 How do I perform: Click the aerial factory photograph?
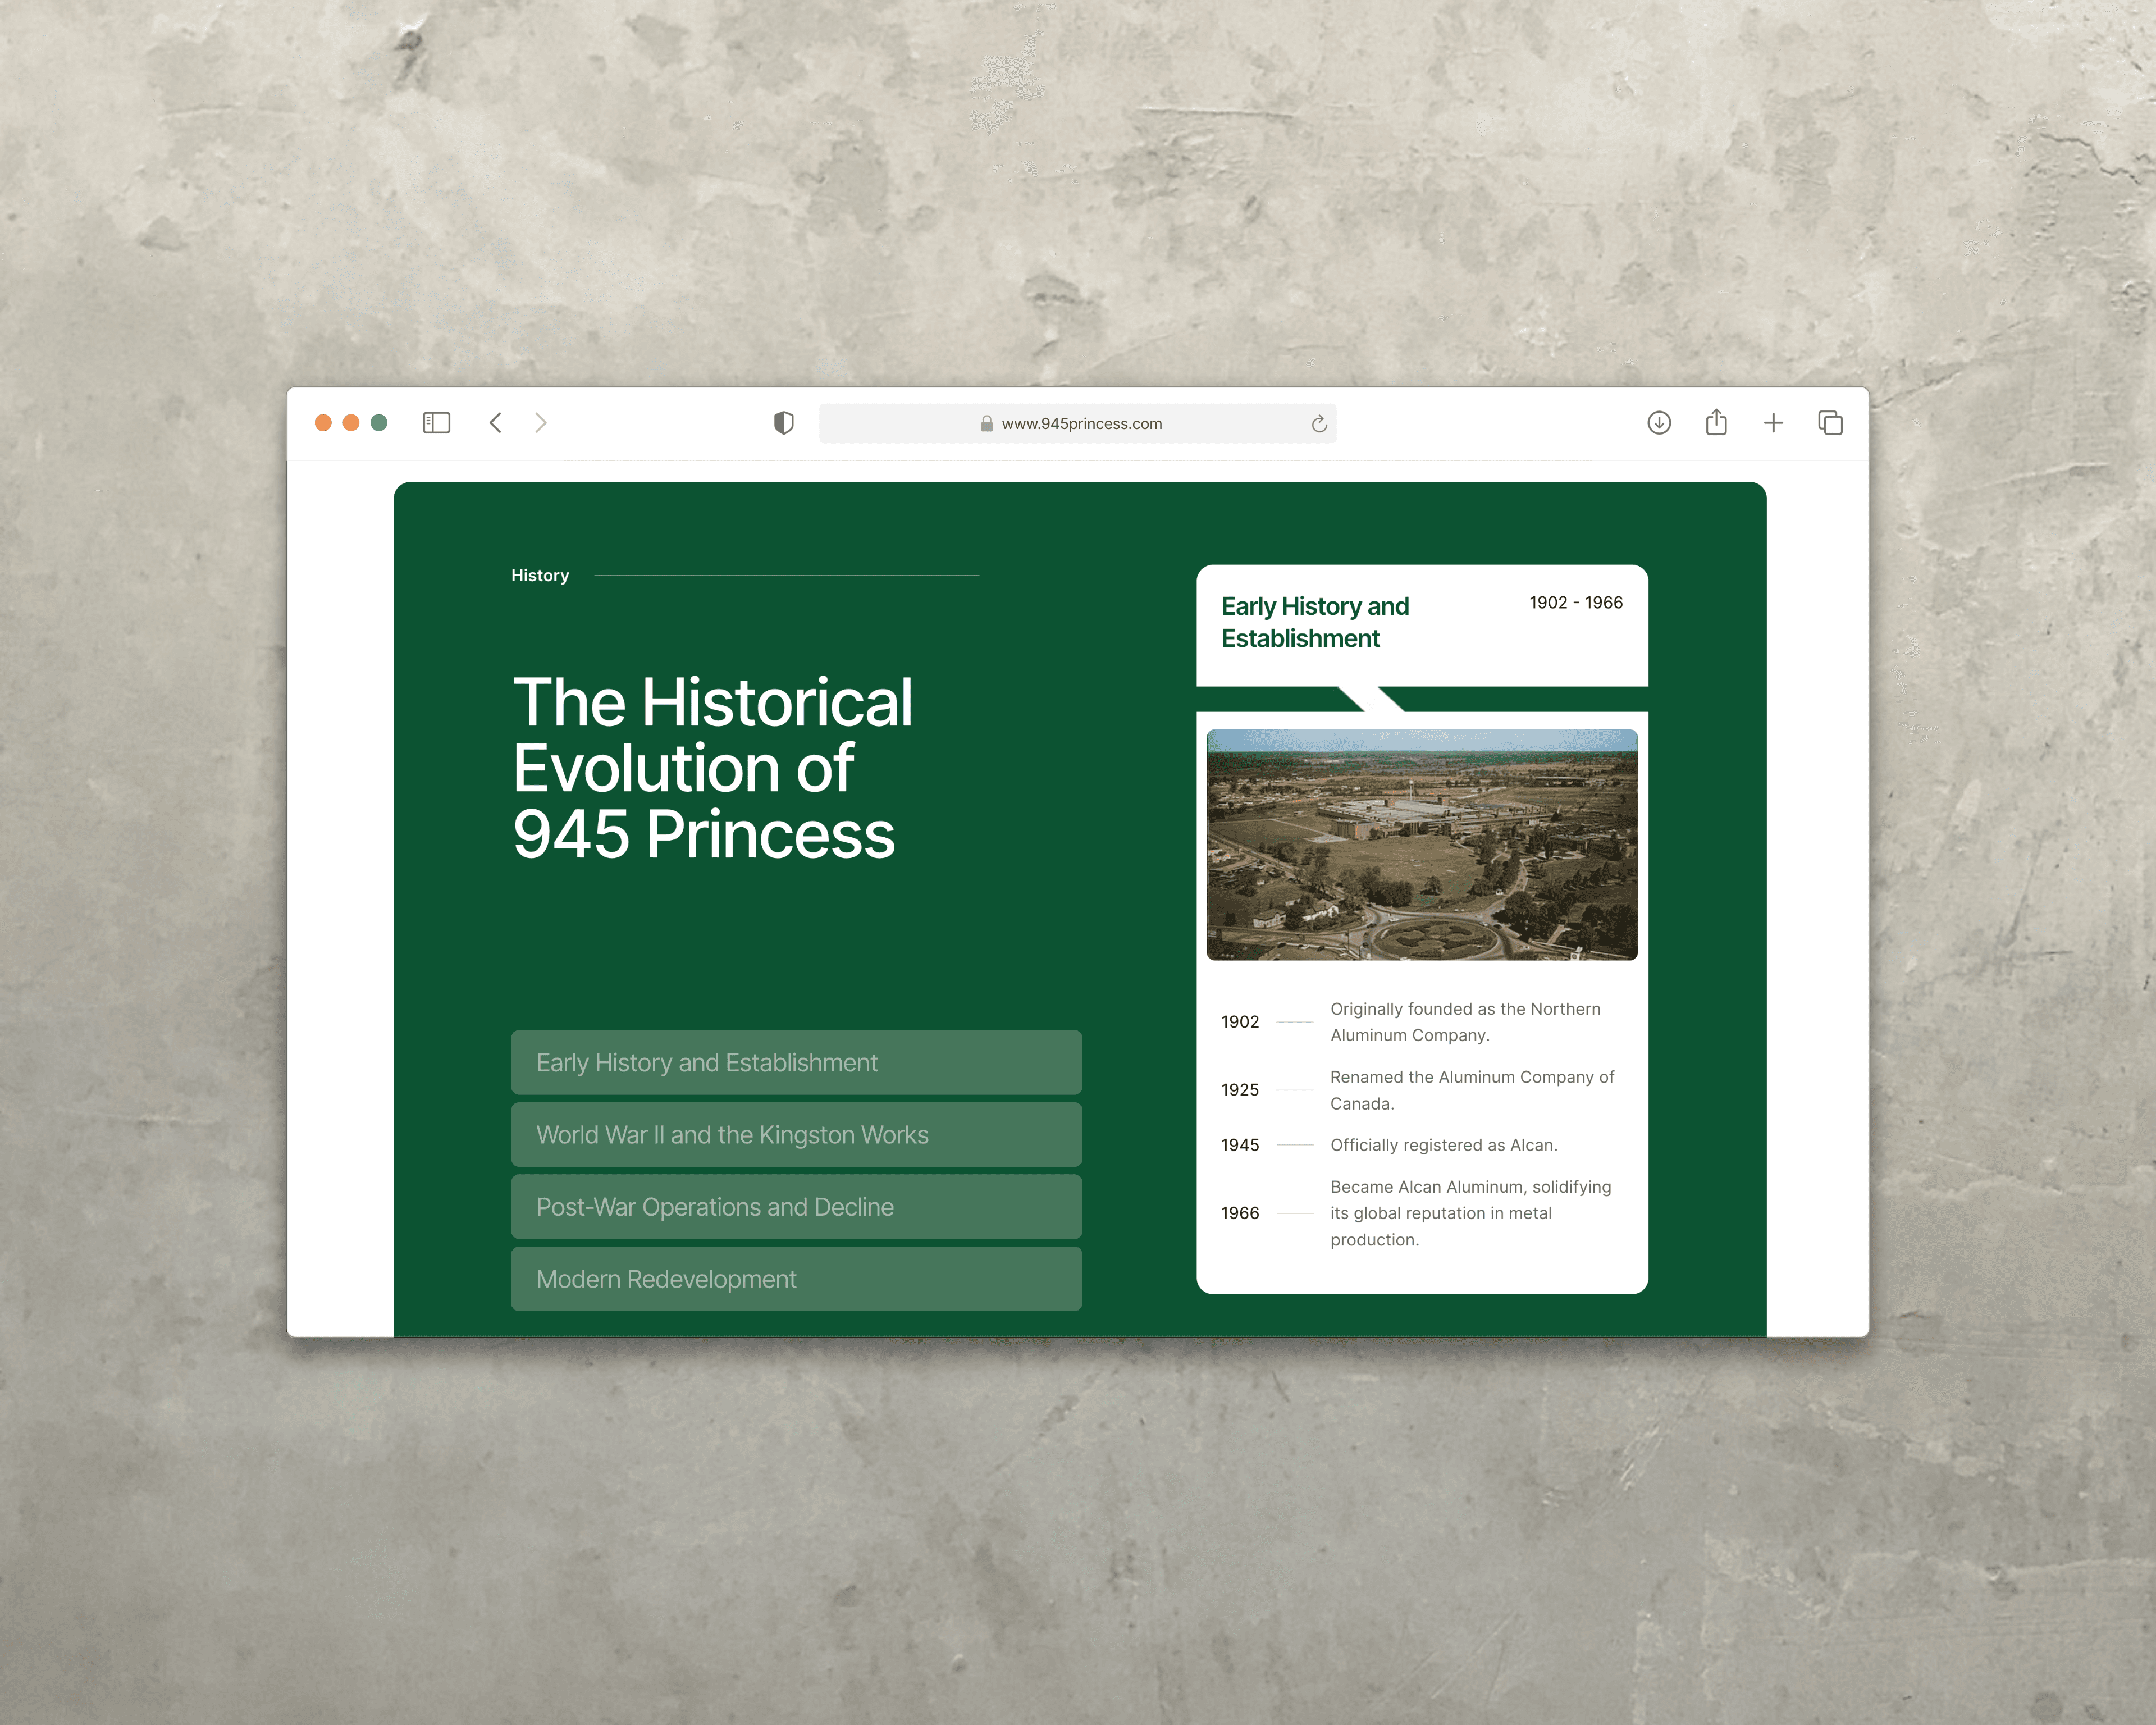(1421, 845)
